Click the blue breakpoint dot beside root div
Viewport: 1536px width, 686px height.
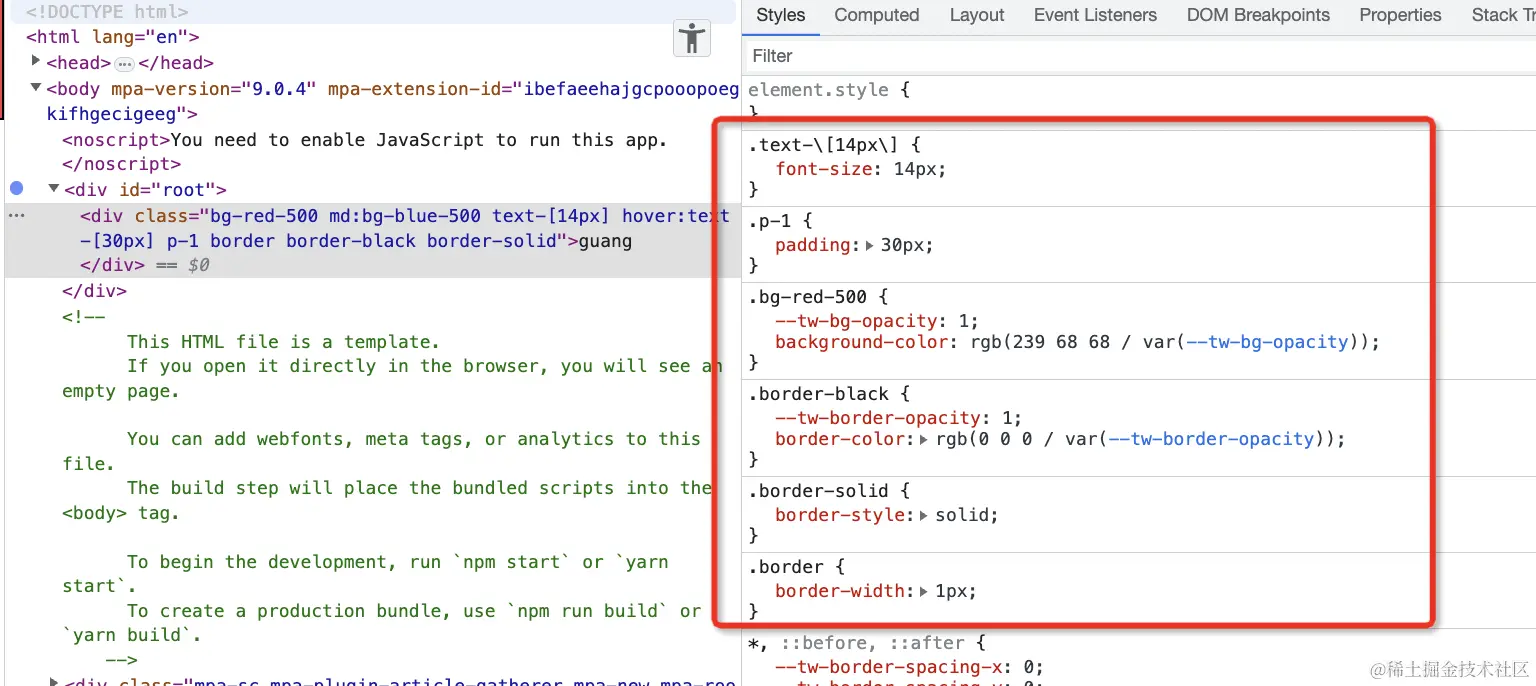17,188
